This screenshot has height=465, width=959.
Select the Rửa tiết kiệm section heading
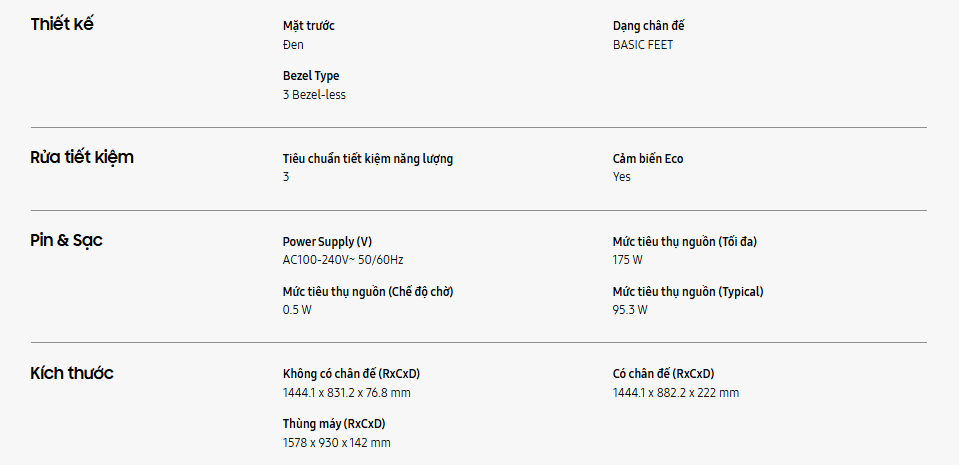(82, 157)
